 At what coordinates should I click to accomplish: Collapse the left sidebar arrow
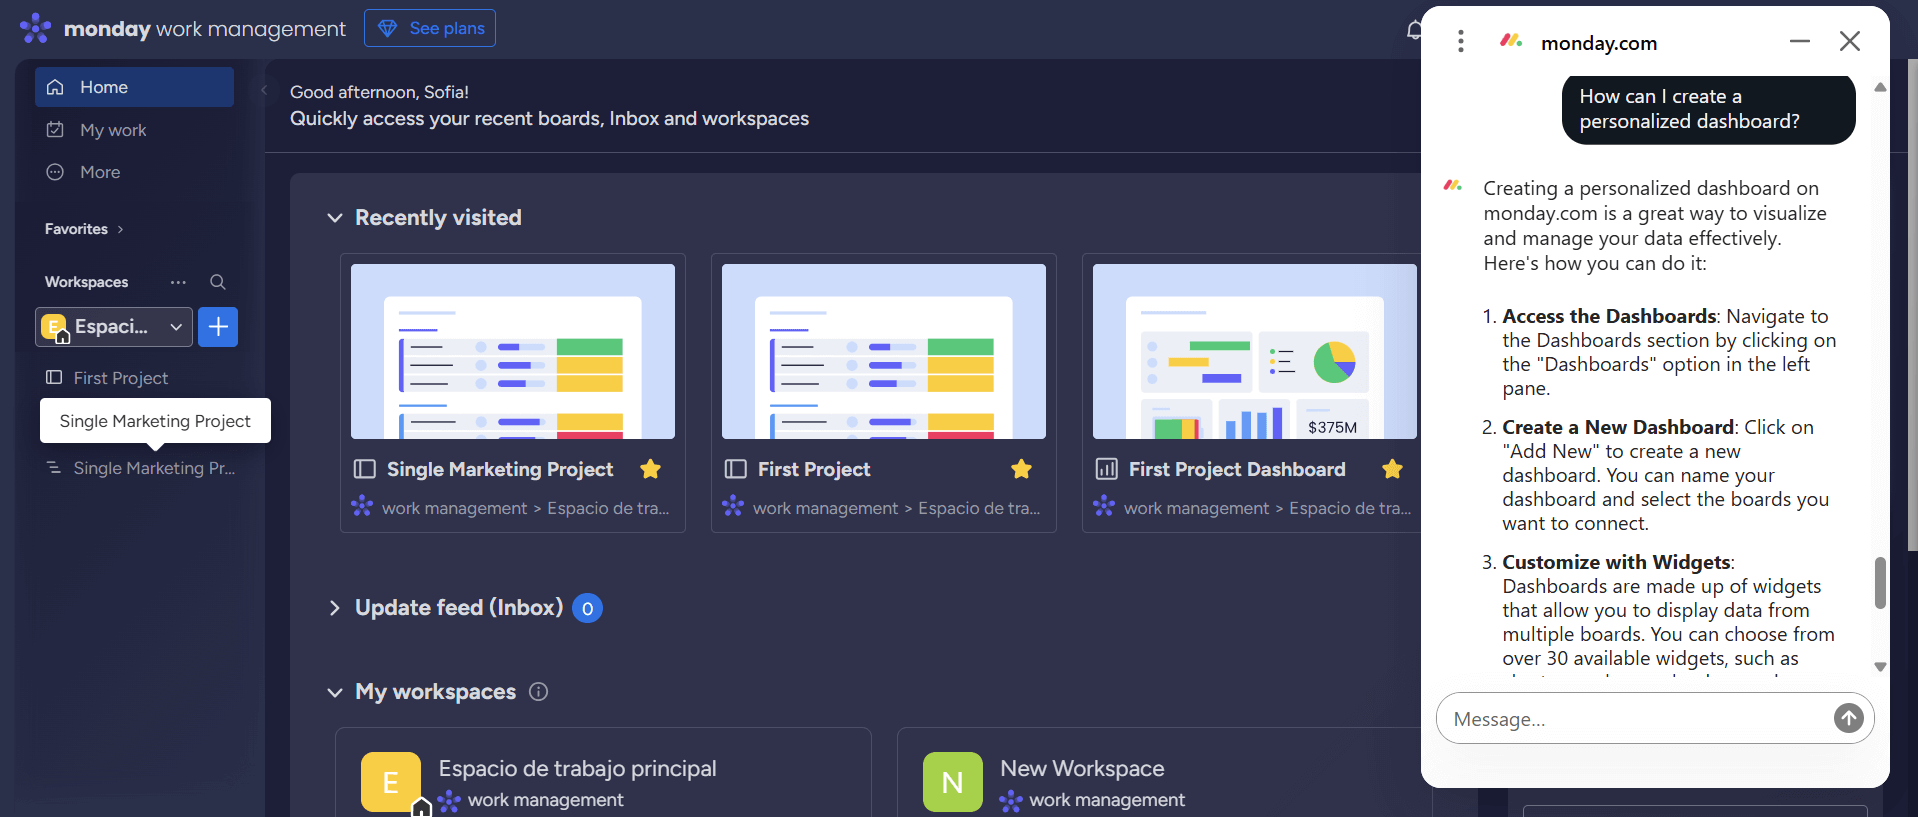coord(264,90)
